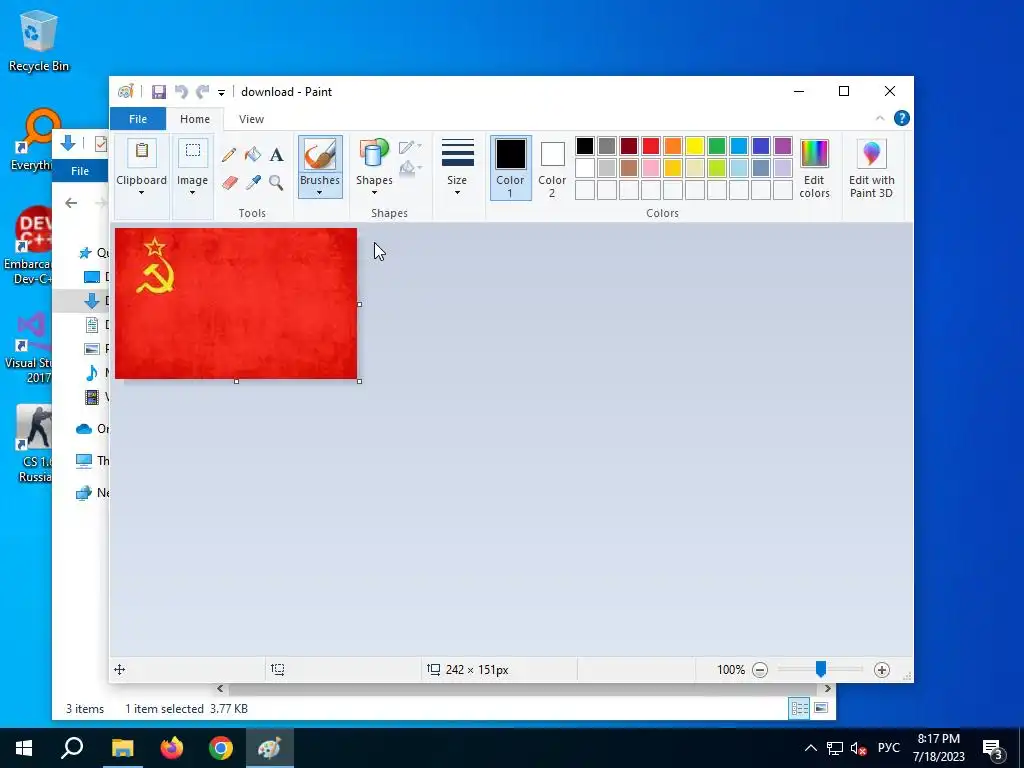This screenshot has width=1024, height=768.
Task: Pick the green color swatch
Action: pos(716,146)
